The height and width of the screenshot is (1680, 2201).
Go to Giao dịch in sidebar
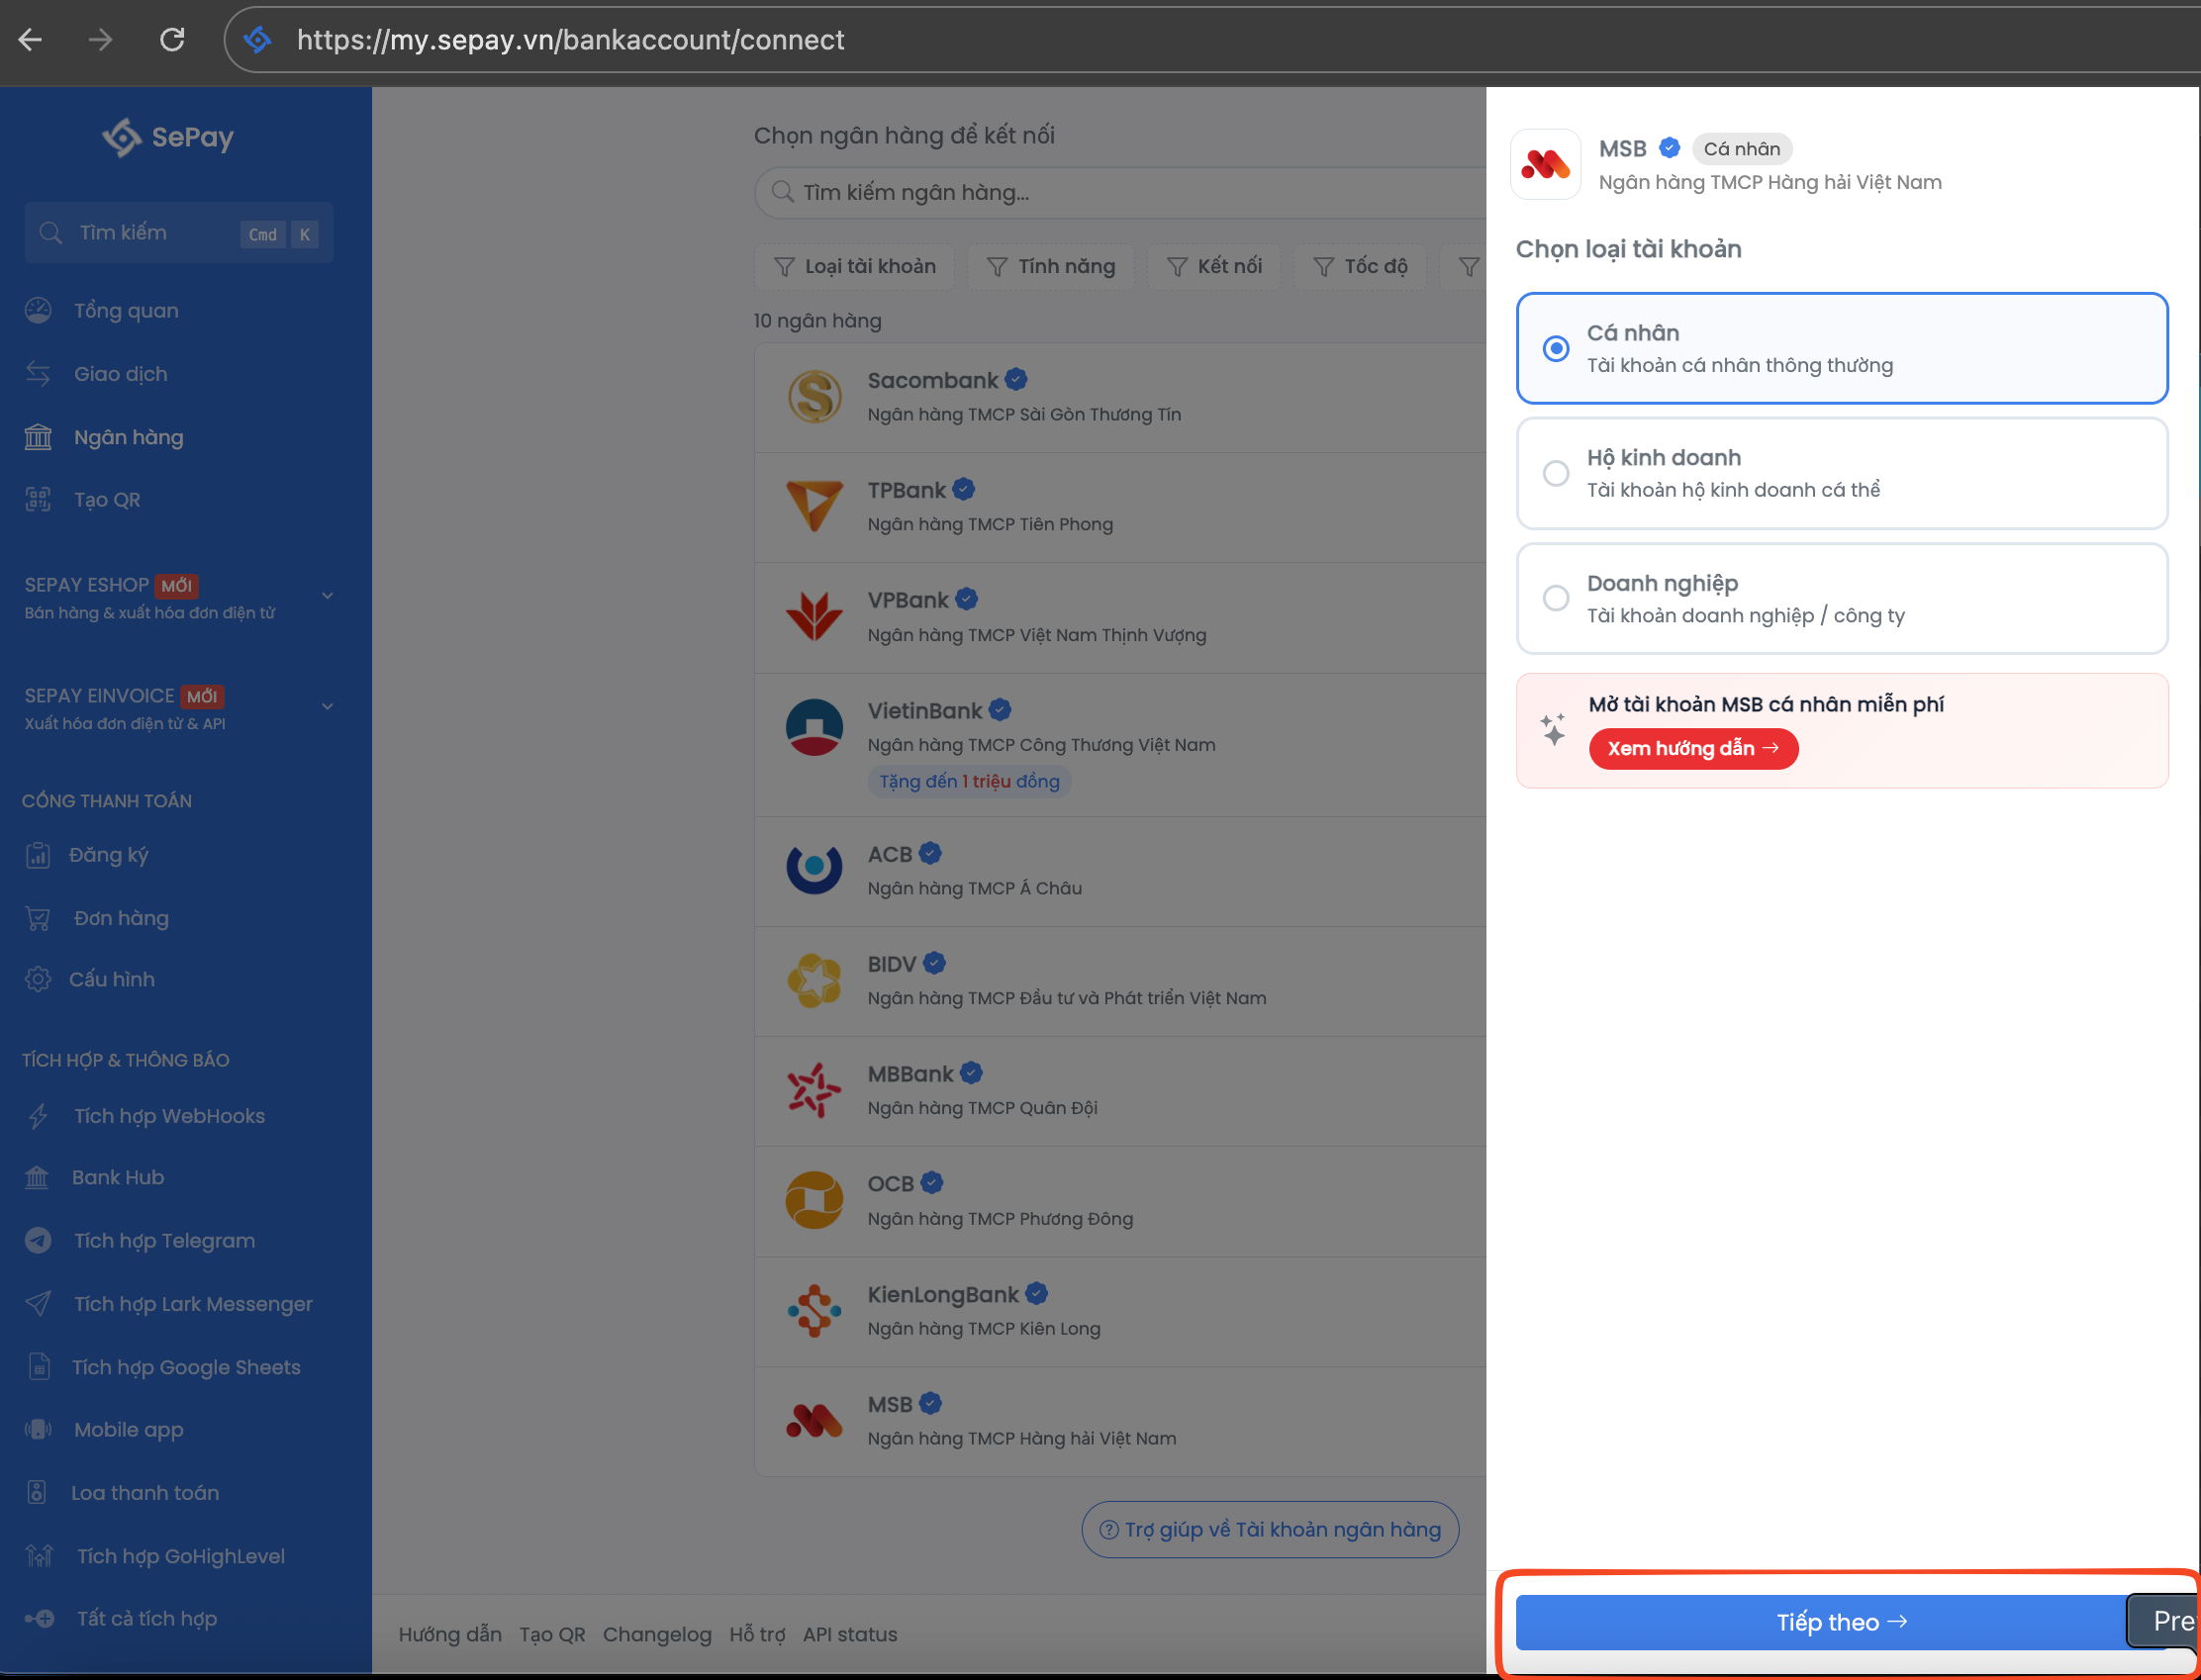[120, 374]
